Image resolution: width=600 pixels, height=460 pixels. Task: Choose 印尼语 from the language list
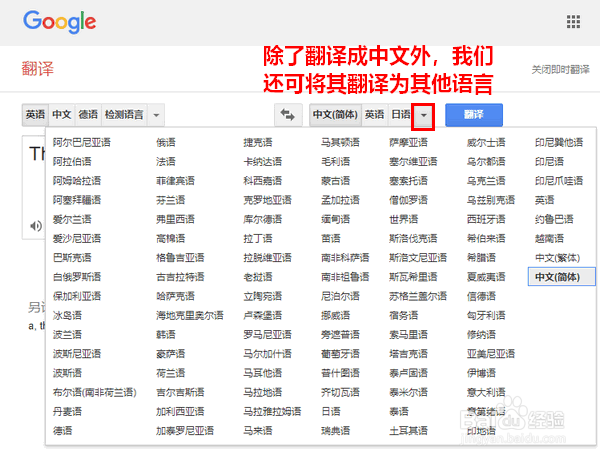pyautogui.click(x=549, y=162)
